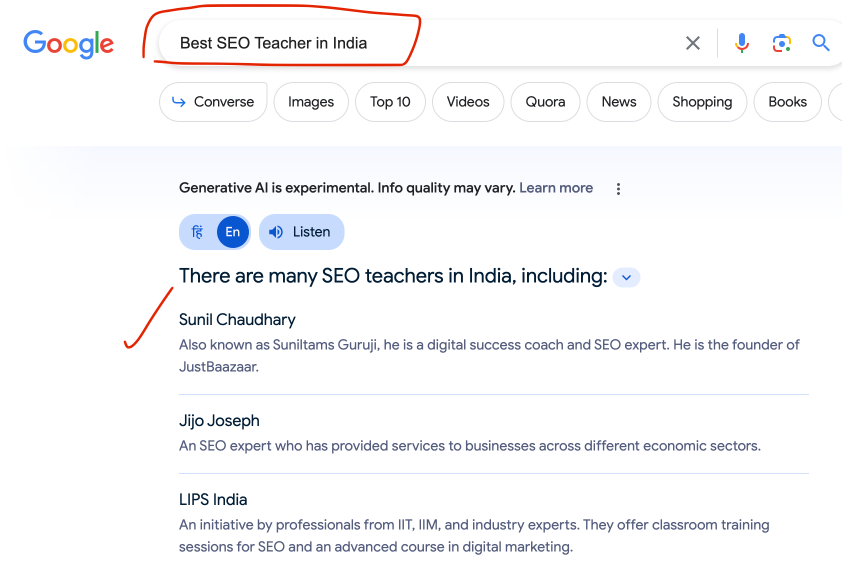This screenshot has width=842, height=561.
Task: Follow the Learn more link
Action: point(556,188)
